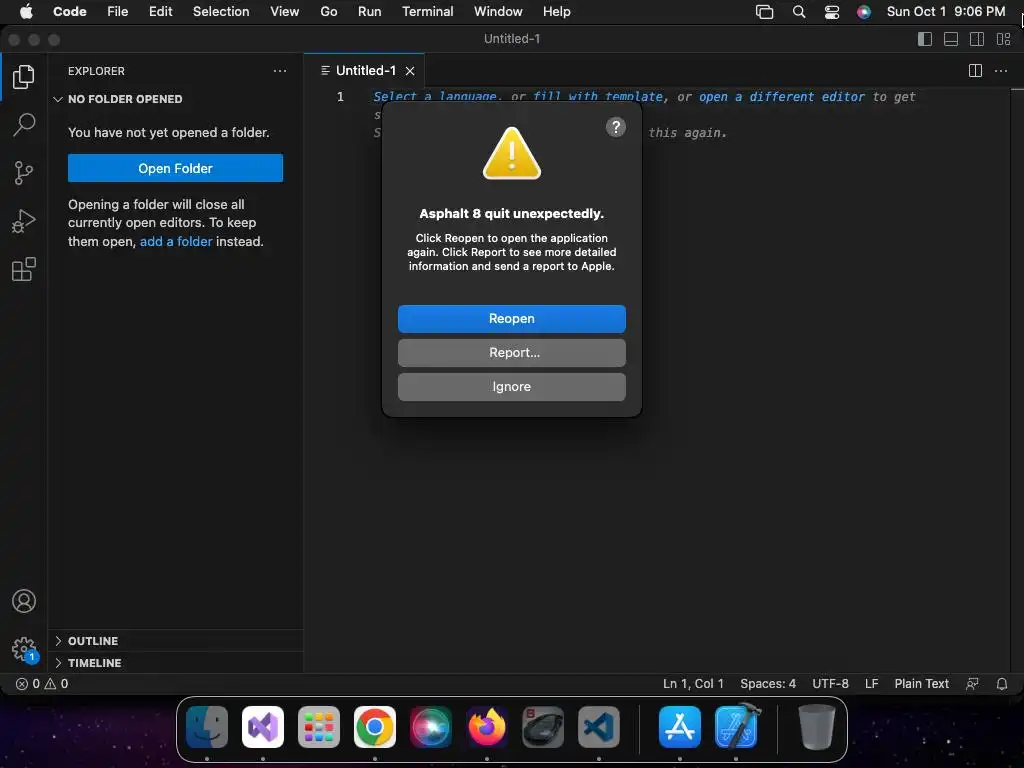Open App Store from the Dock
The image size is (1024, 768).
click(680, 727)
